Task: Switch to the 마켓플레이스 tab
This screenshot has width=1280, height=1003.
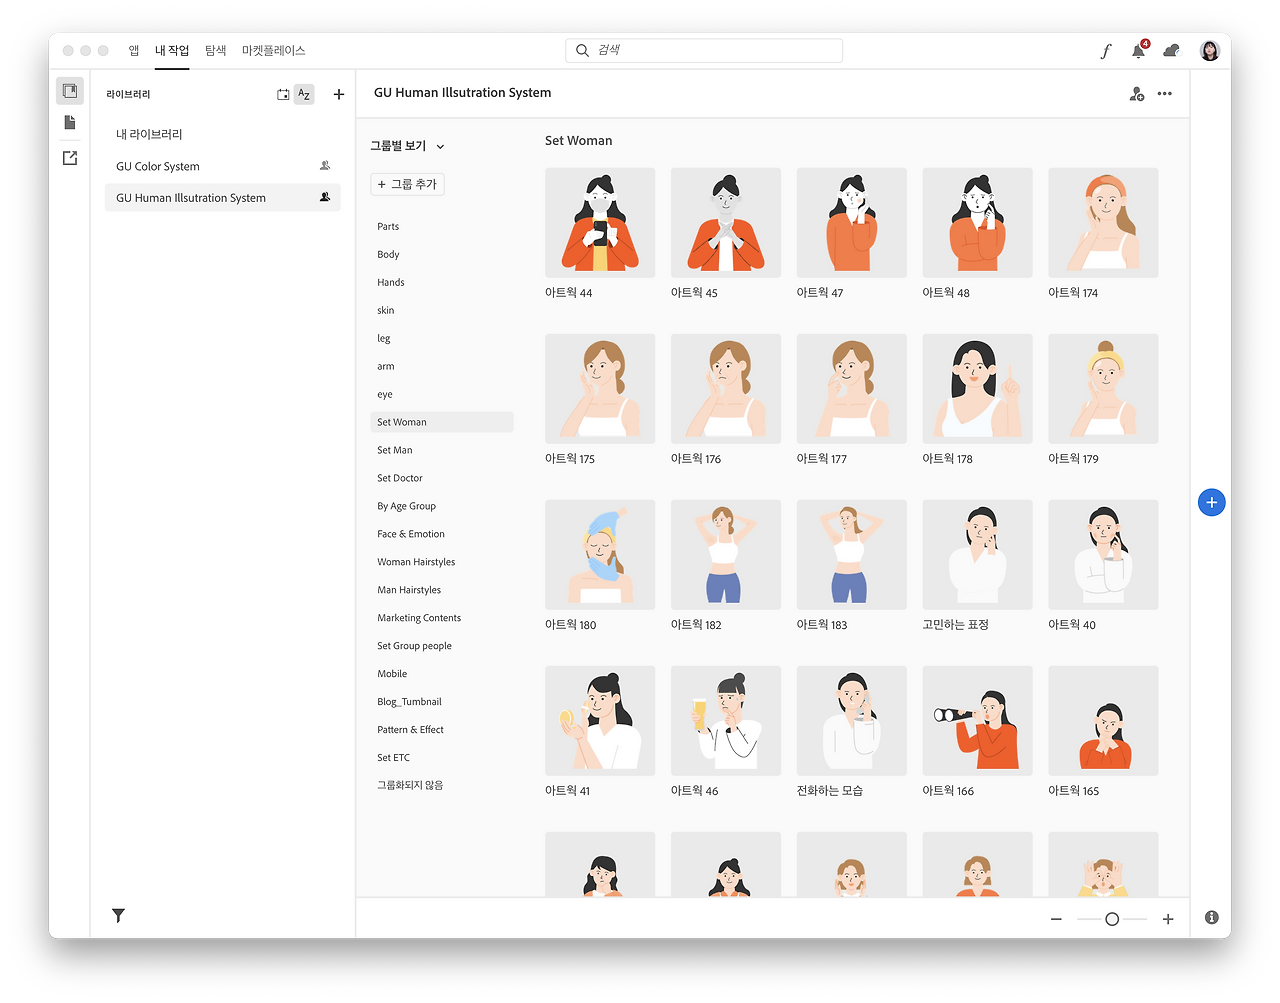Action: click(x=274, y=50)
